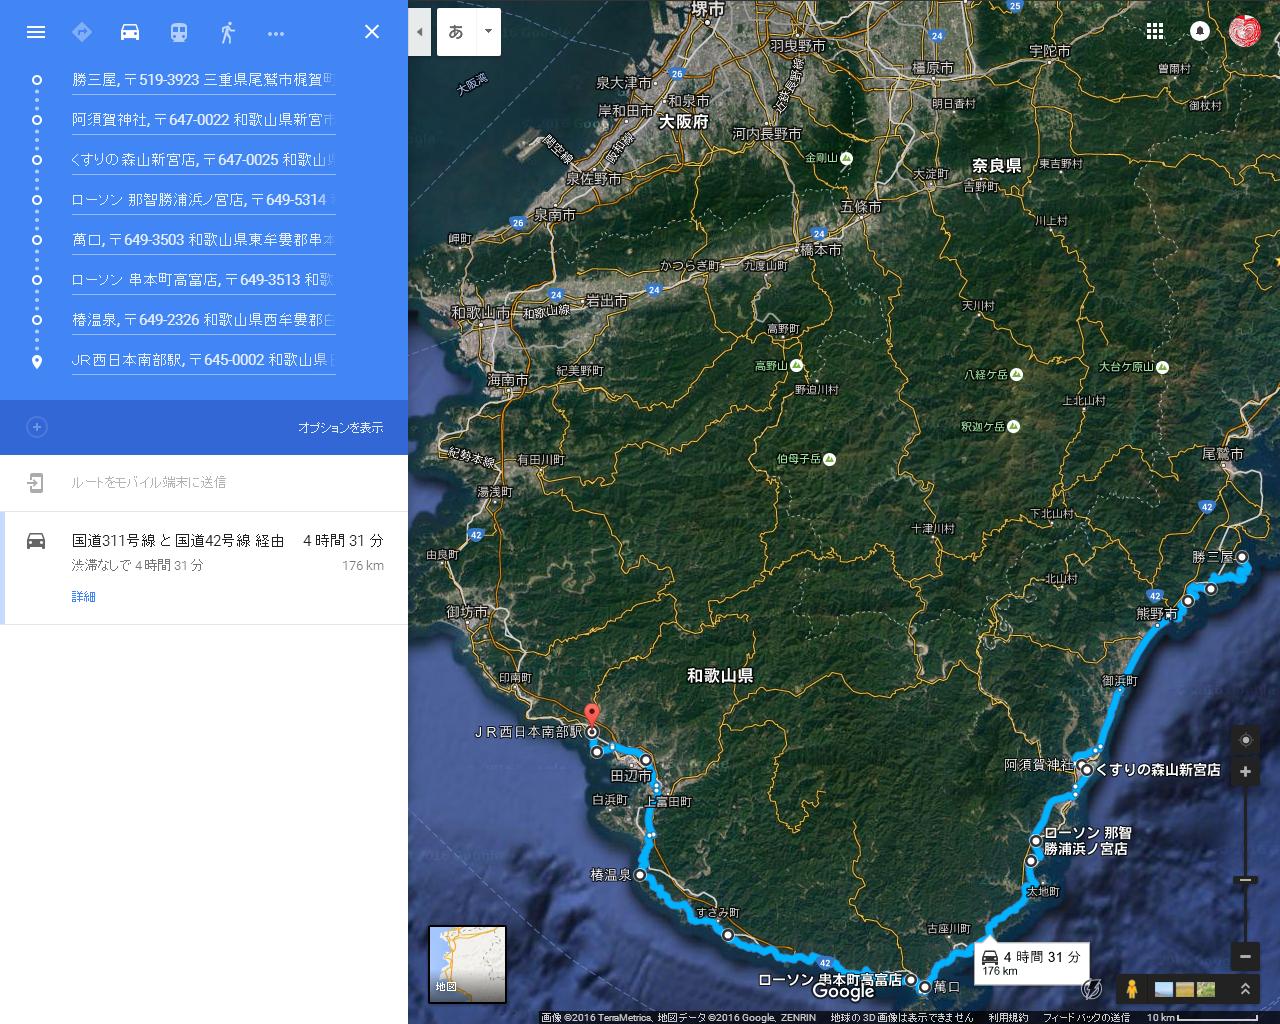The width and height of the screenshot is (1280, 1024).
Task: Click the 熊野市 city label
Action: pos(1157,613)
